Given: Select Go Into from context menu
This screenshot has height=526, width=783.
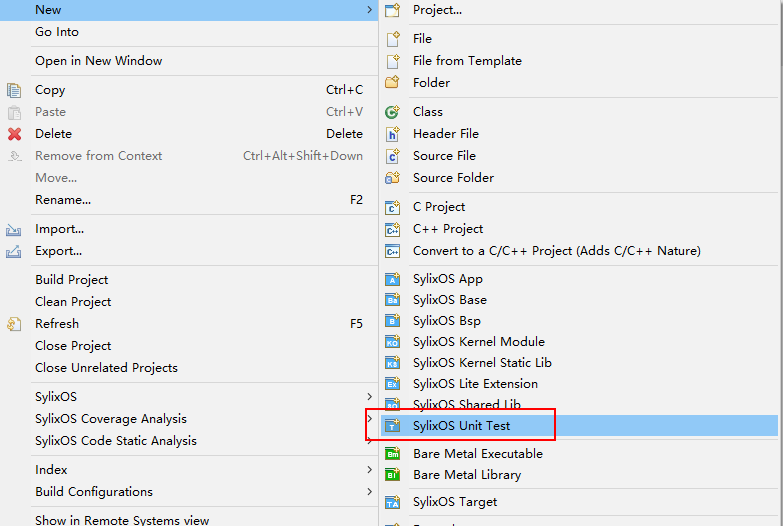Looking at the screenshot, I should pos(190,32).
